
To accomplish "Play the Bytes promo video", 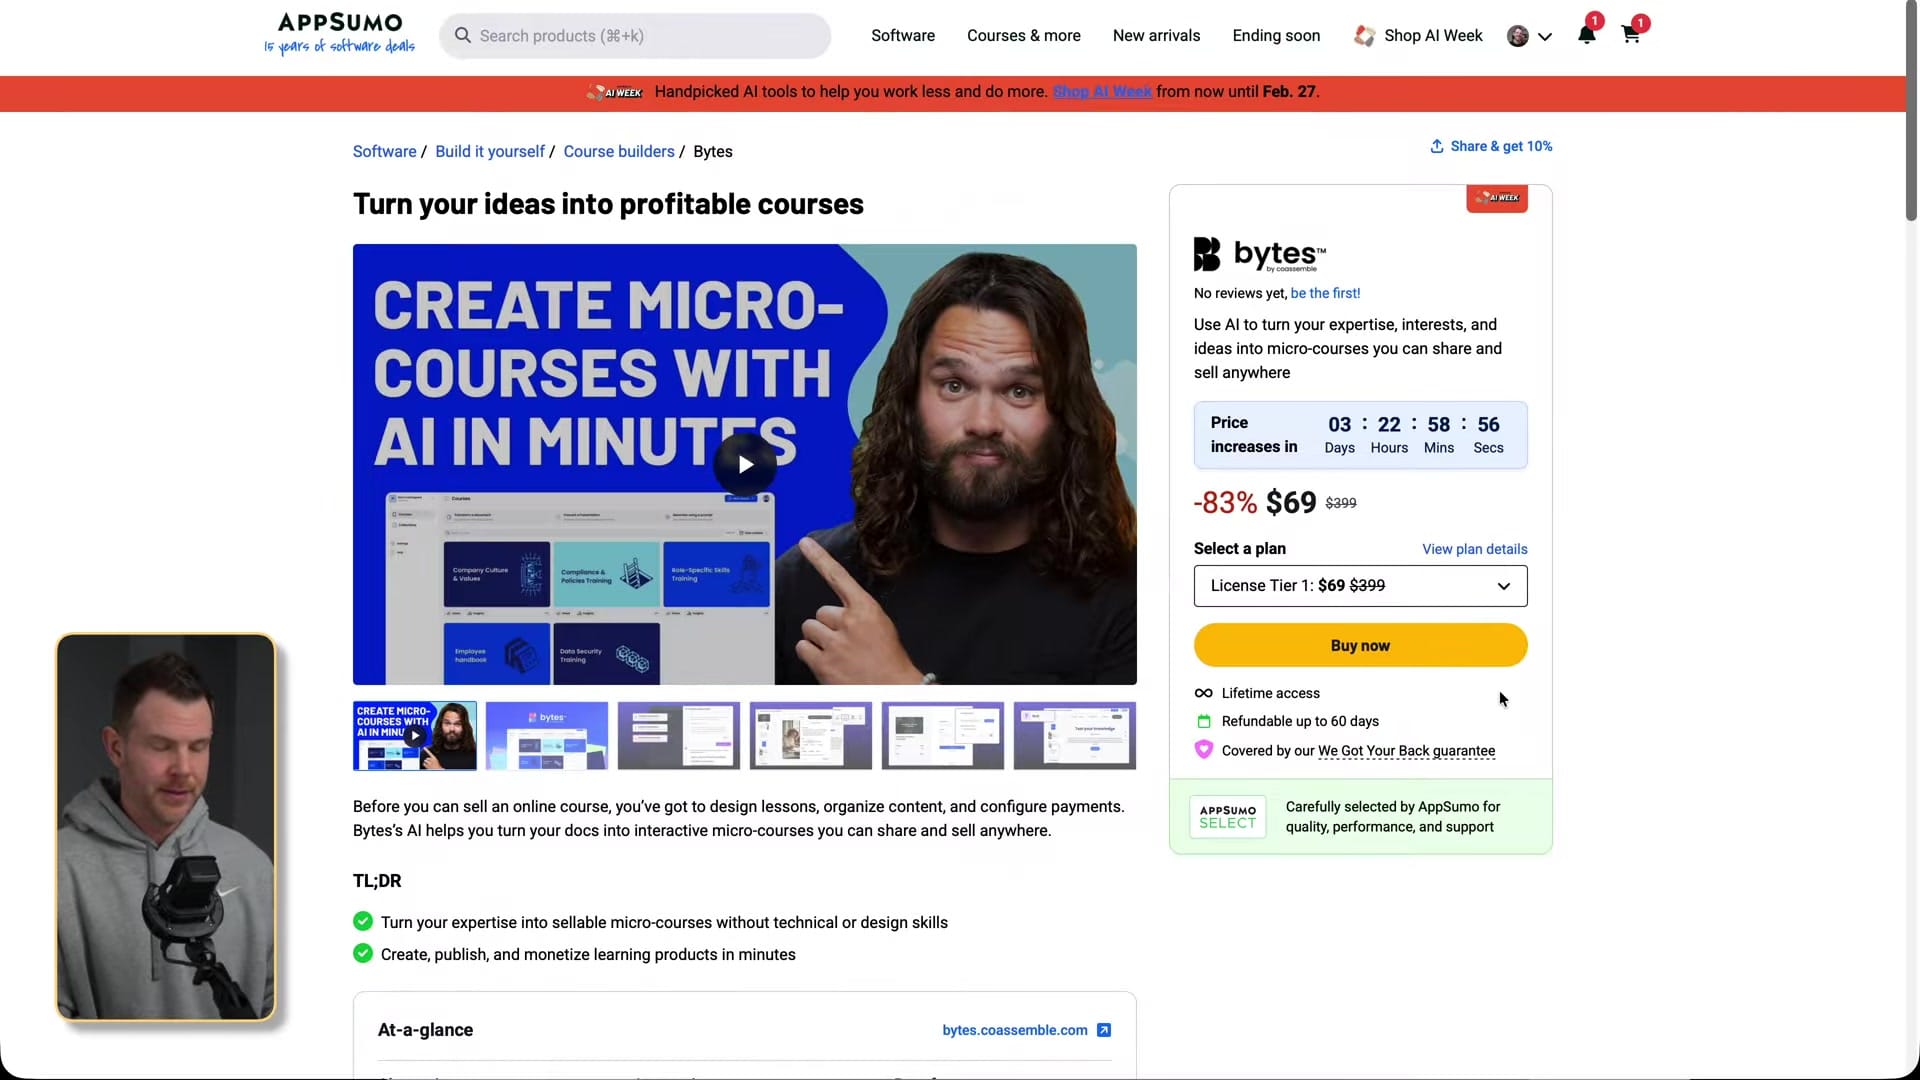I will point(745,465).
